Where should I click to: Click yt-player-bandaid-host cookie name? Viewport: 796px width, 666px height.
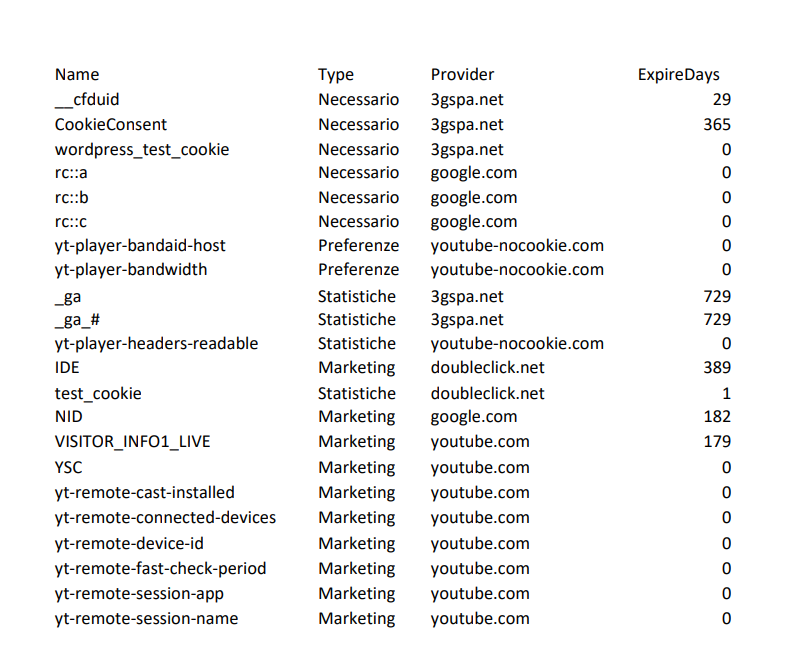pyautogui.click(x=140, y=246)
